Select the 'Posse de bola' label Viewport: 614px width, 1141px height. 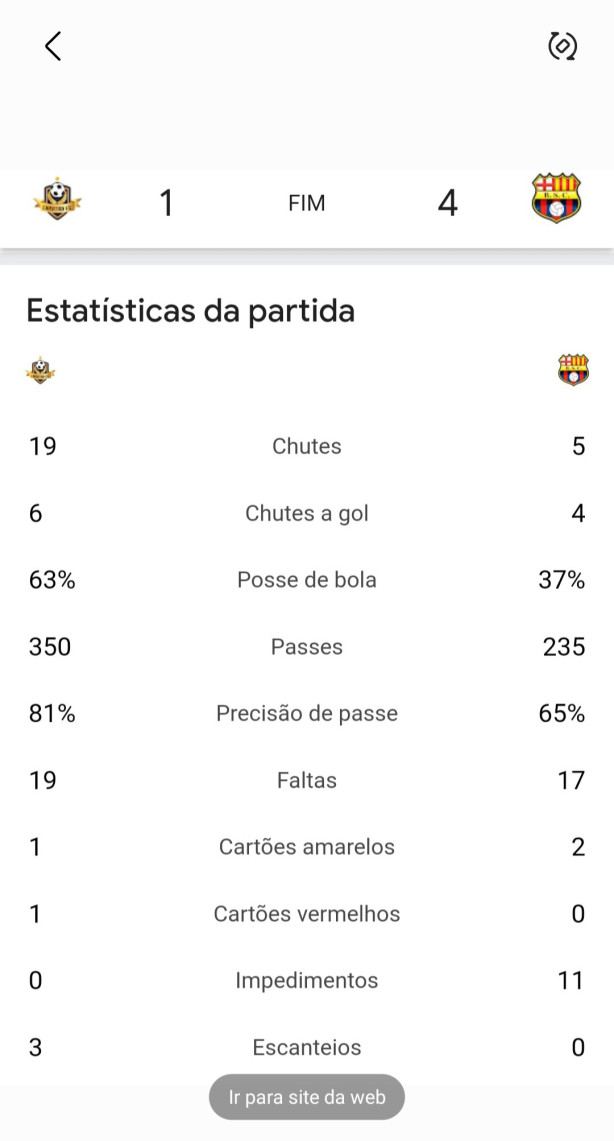307,580
